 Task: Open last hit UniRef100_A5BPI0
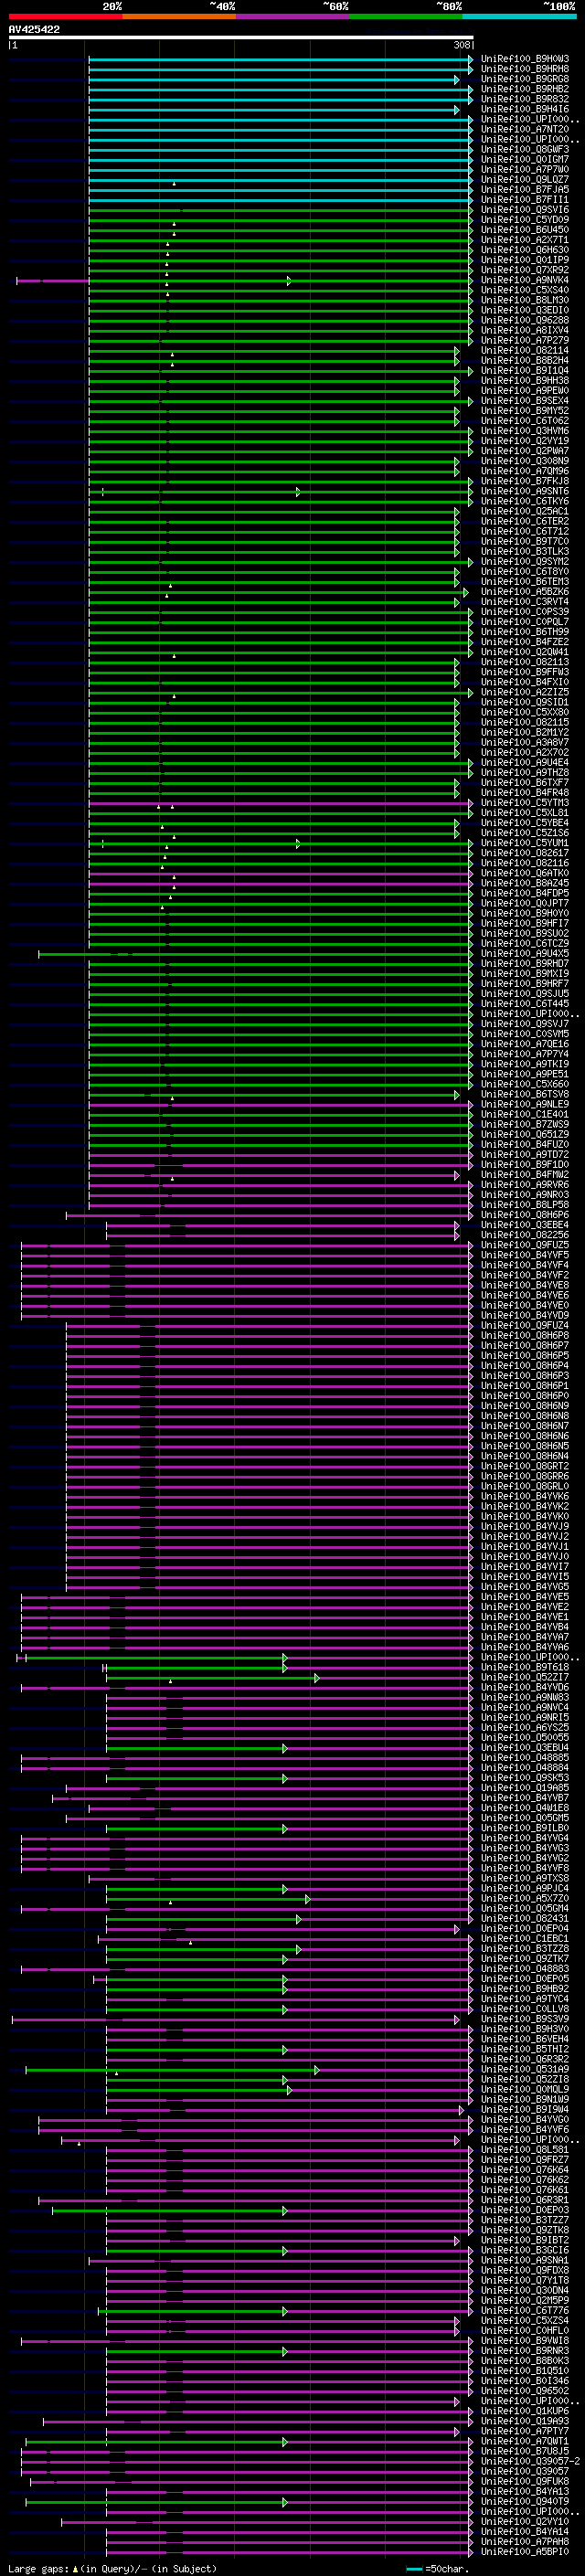tap(524, 2551)
